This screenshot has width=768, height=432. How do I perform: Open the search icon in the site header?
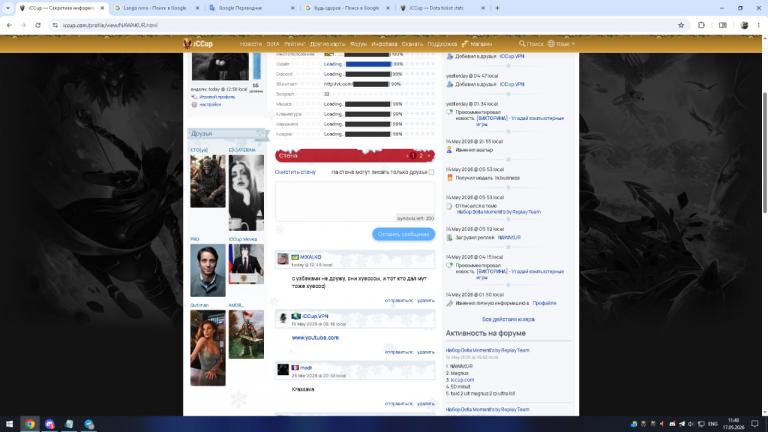(x=522, y=44)
